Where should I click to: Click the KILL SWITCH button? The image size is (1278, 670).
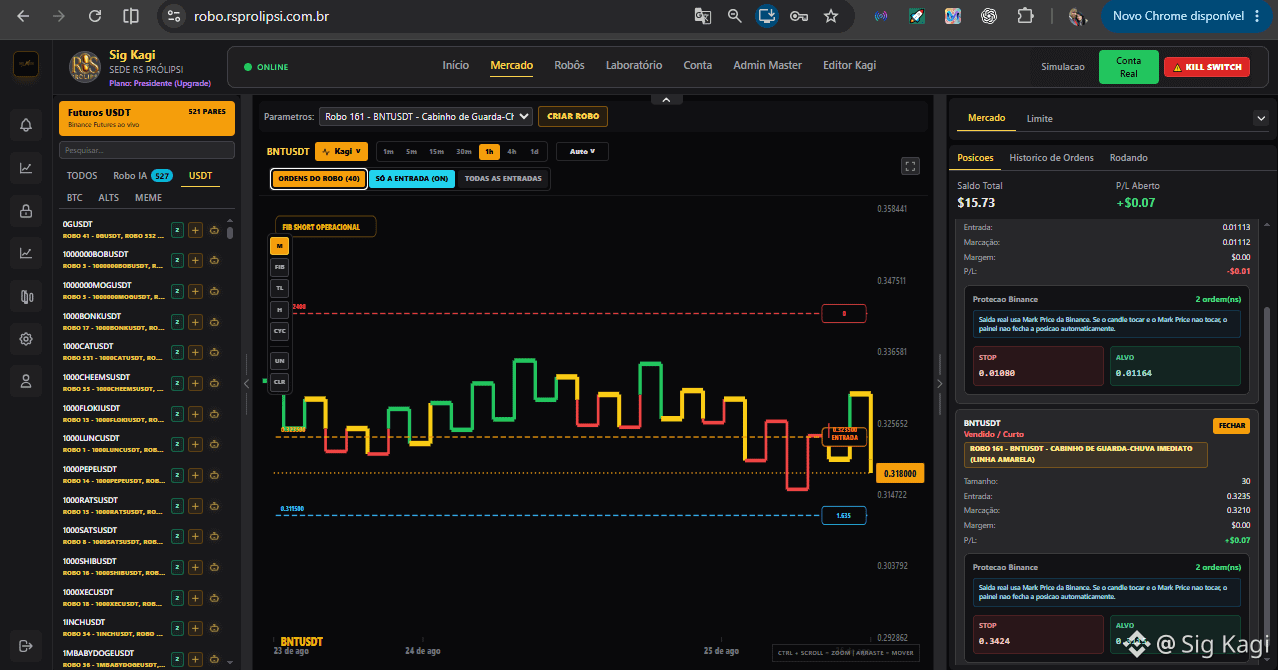coord(1207,67)
